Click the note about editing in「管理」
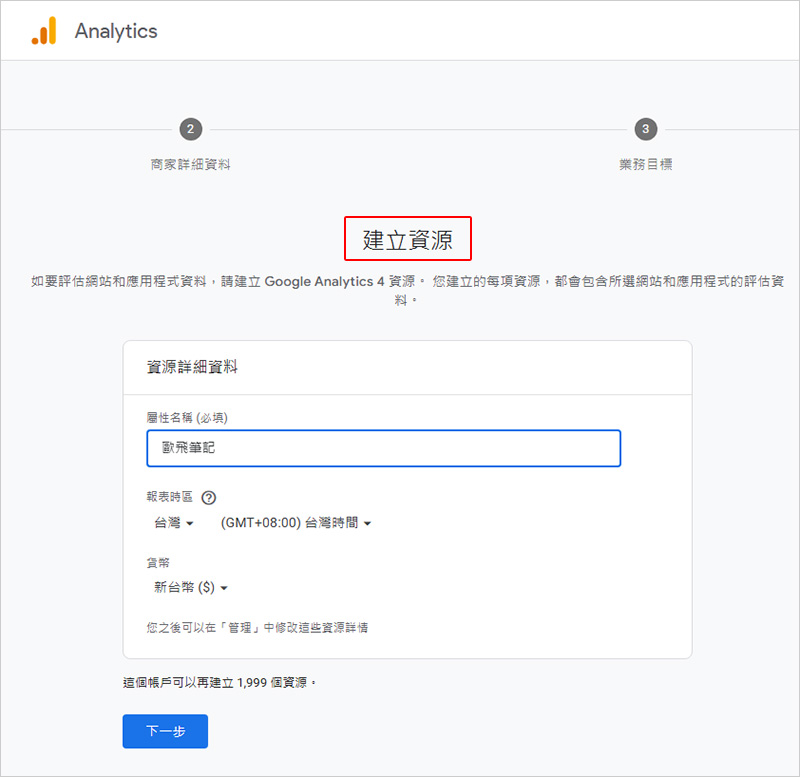This screenshot has height=777, width=800. pos(264,628)
